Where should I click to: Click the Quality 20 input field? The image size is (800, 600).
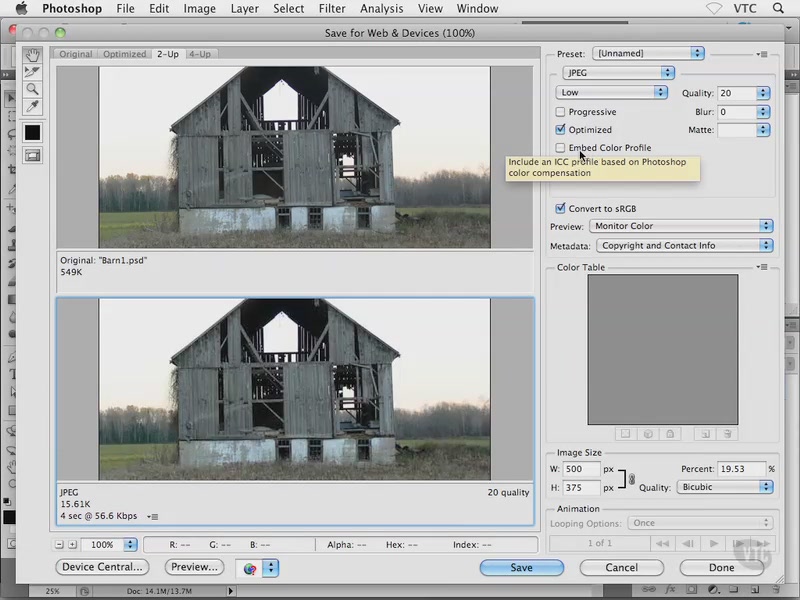coord(737,93)
